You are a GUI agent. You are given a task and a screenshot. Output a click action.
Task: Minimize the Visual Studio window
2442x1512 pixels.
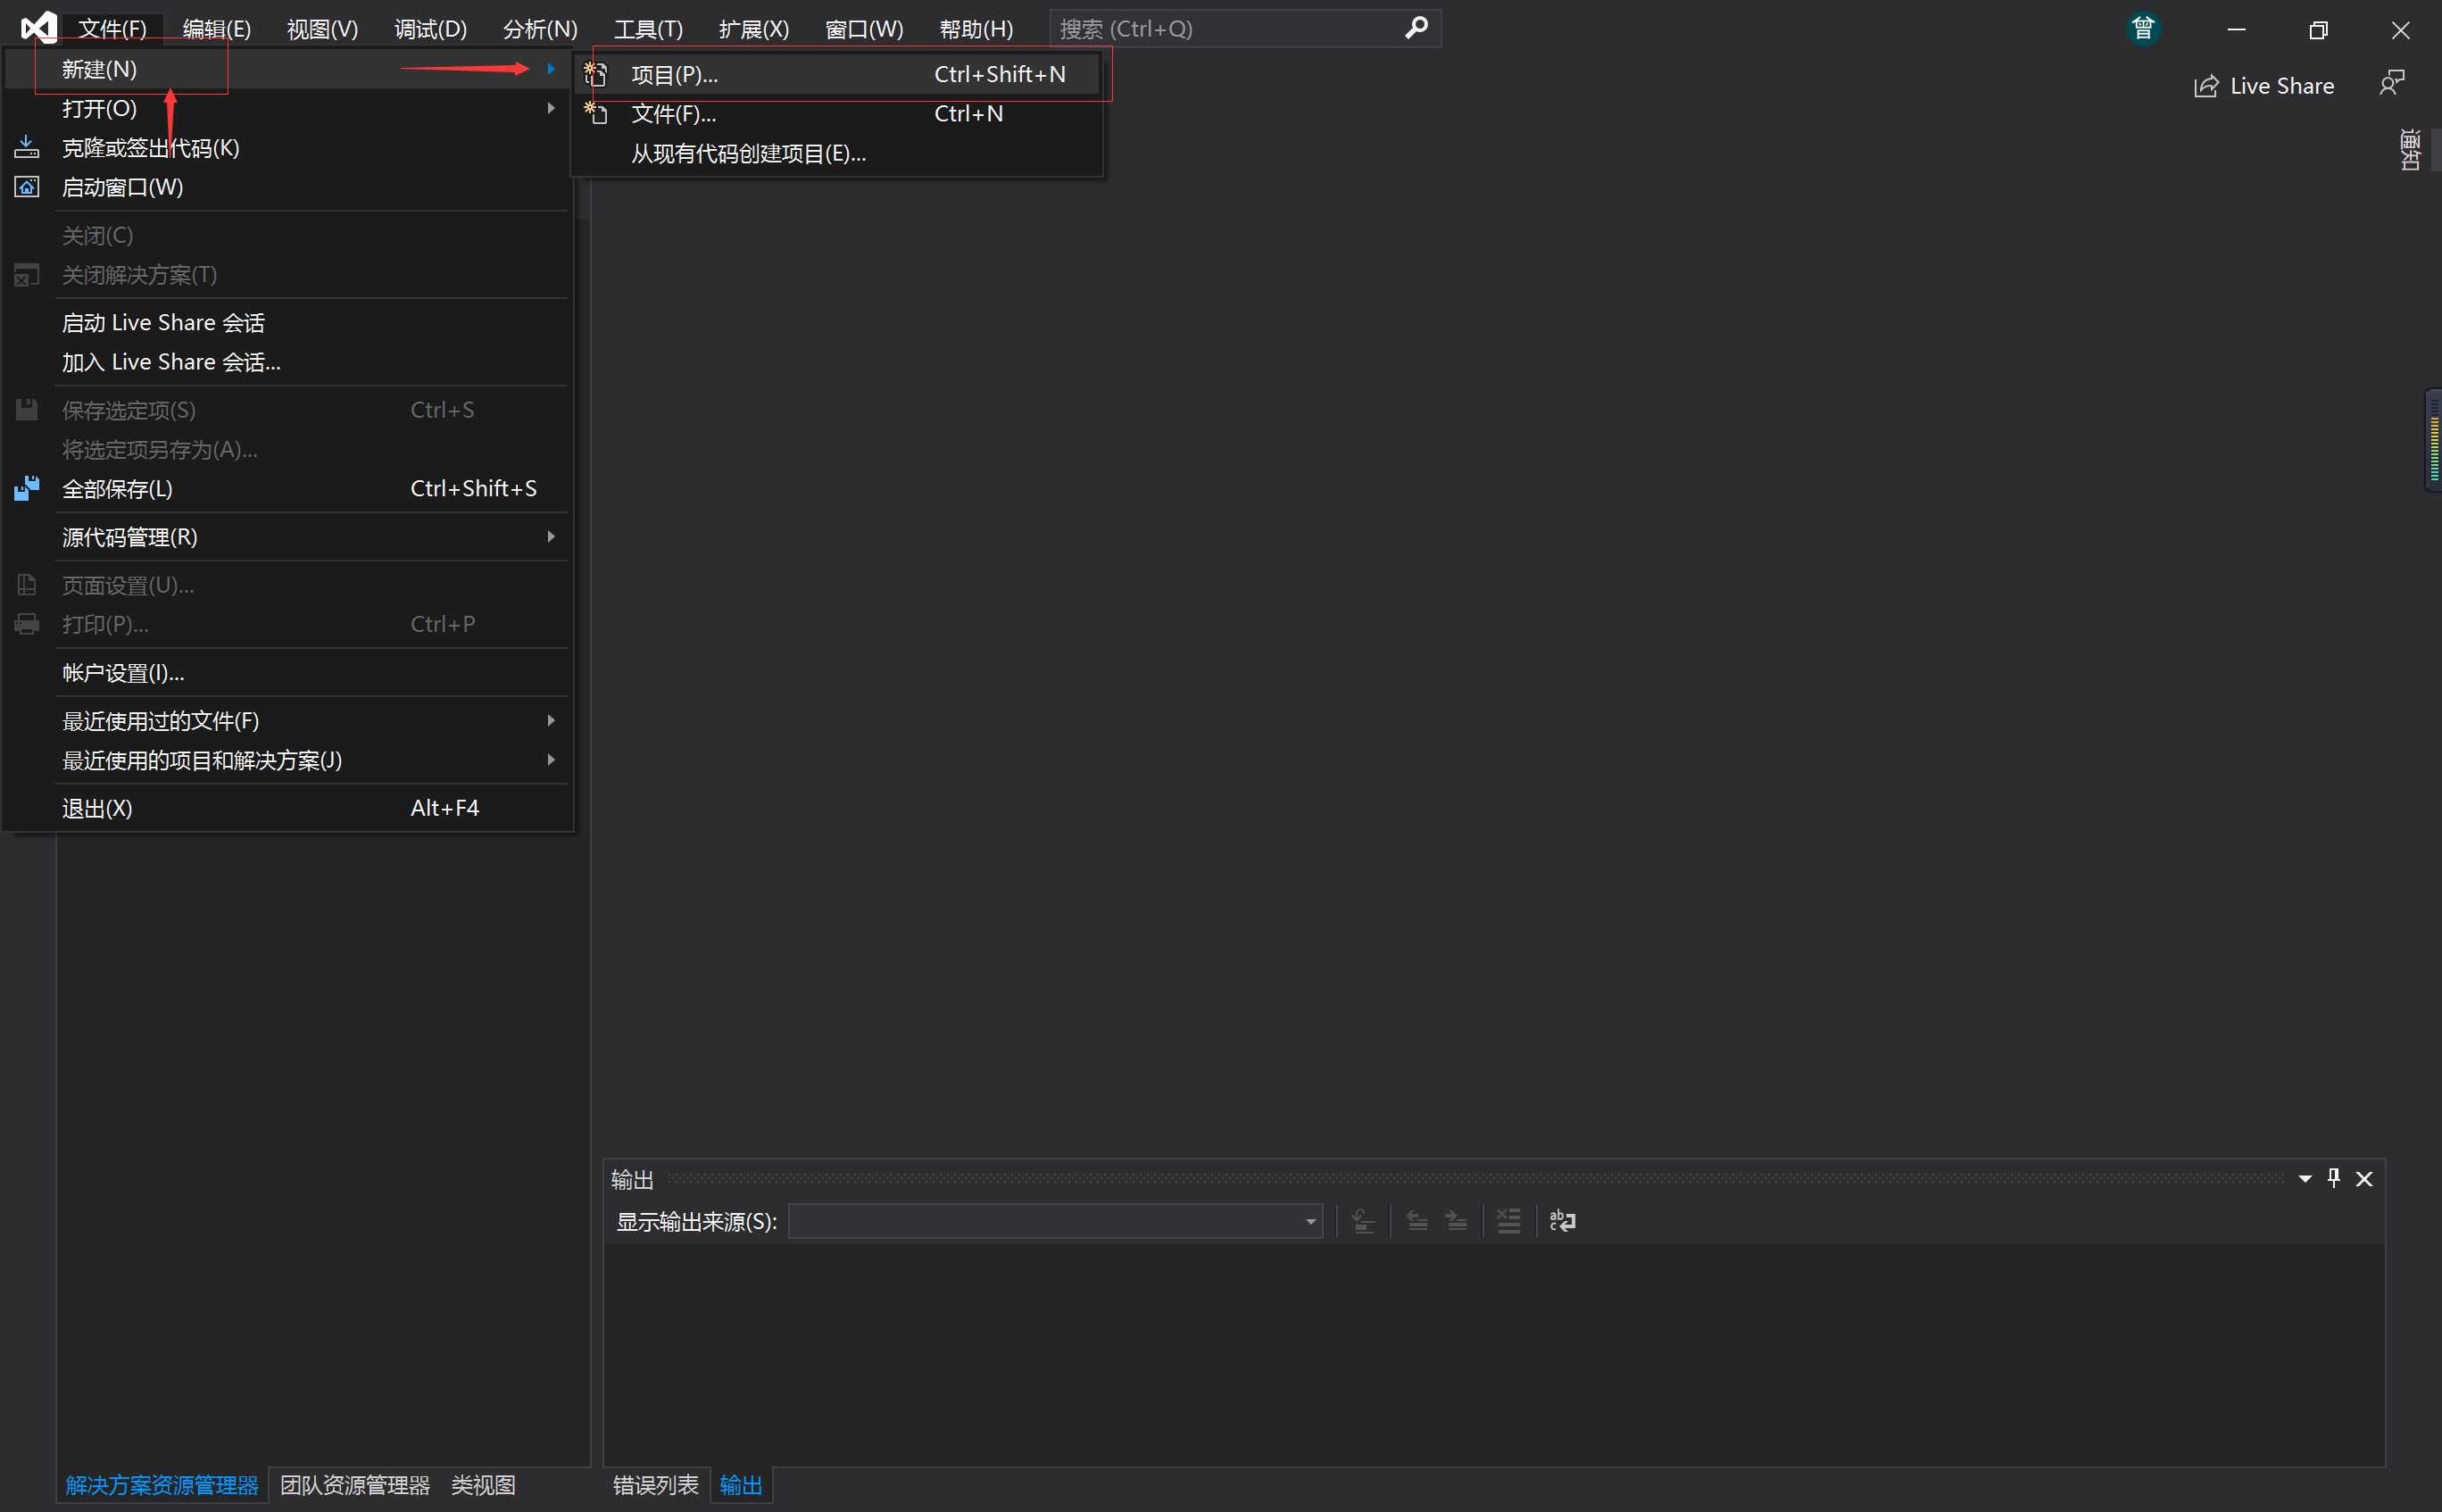2237,30
